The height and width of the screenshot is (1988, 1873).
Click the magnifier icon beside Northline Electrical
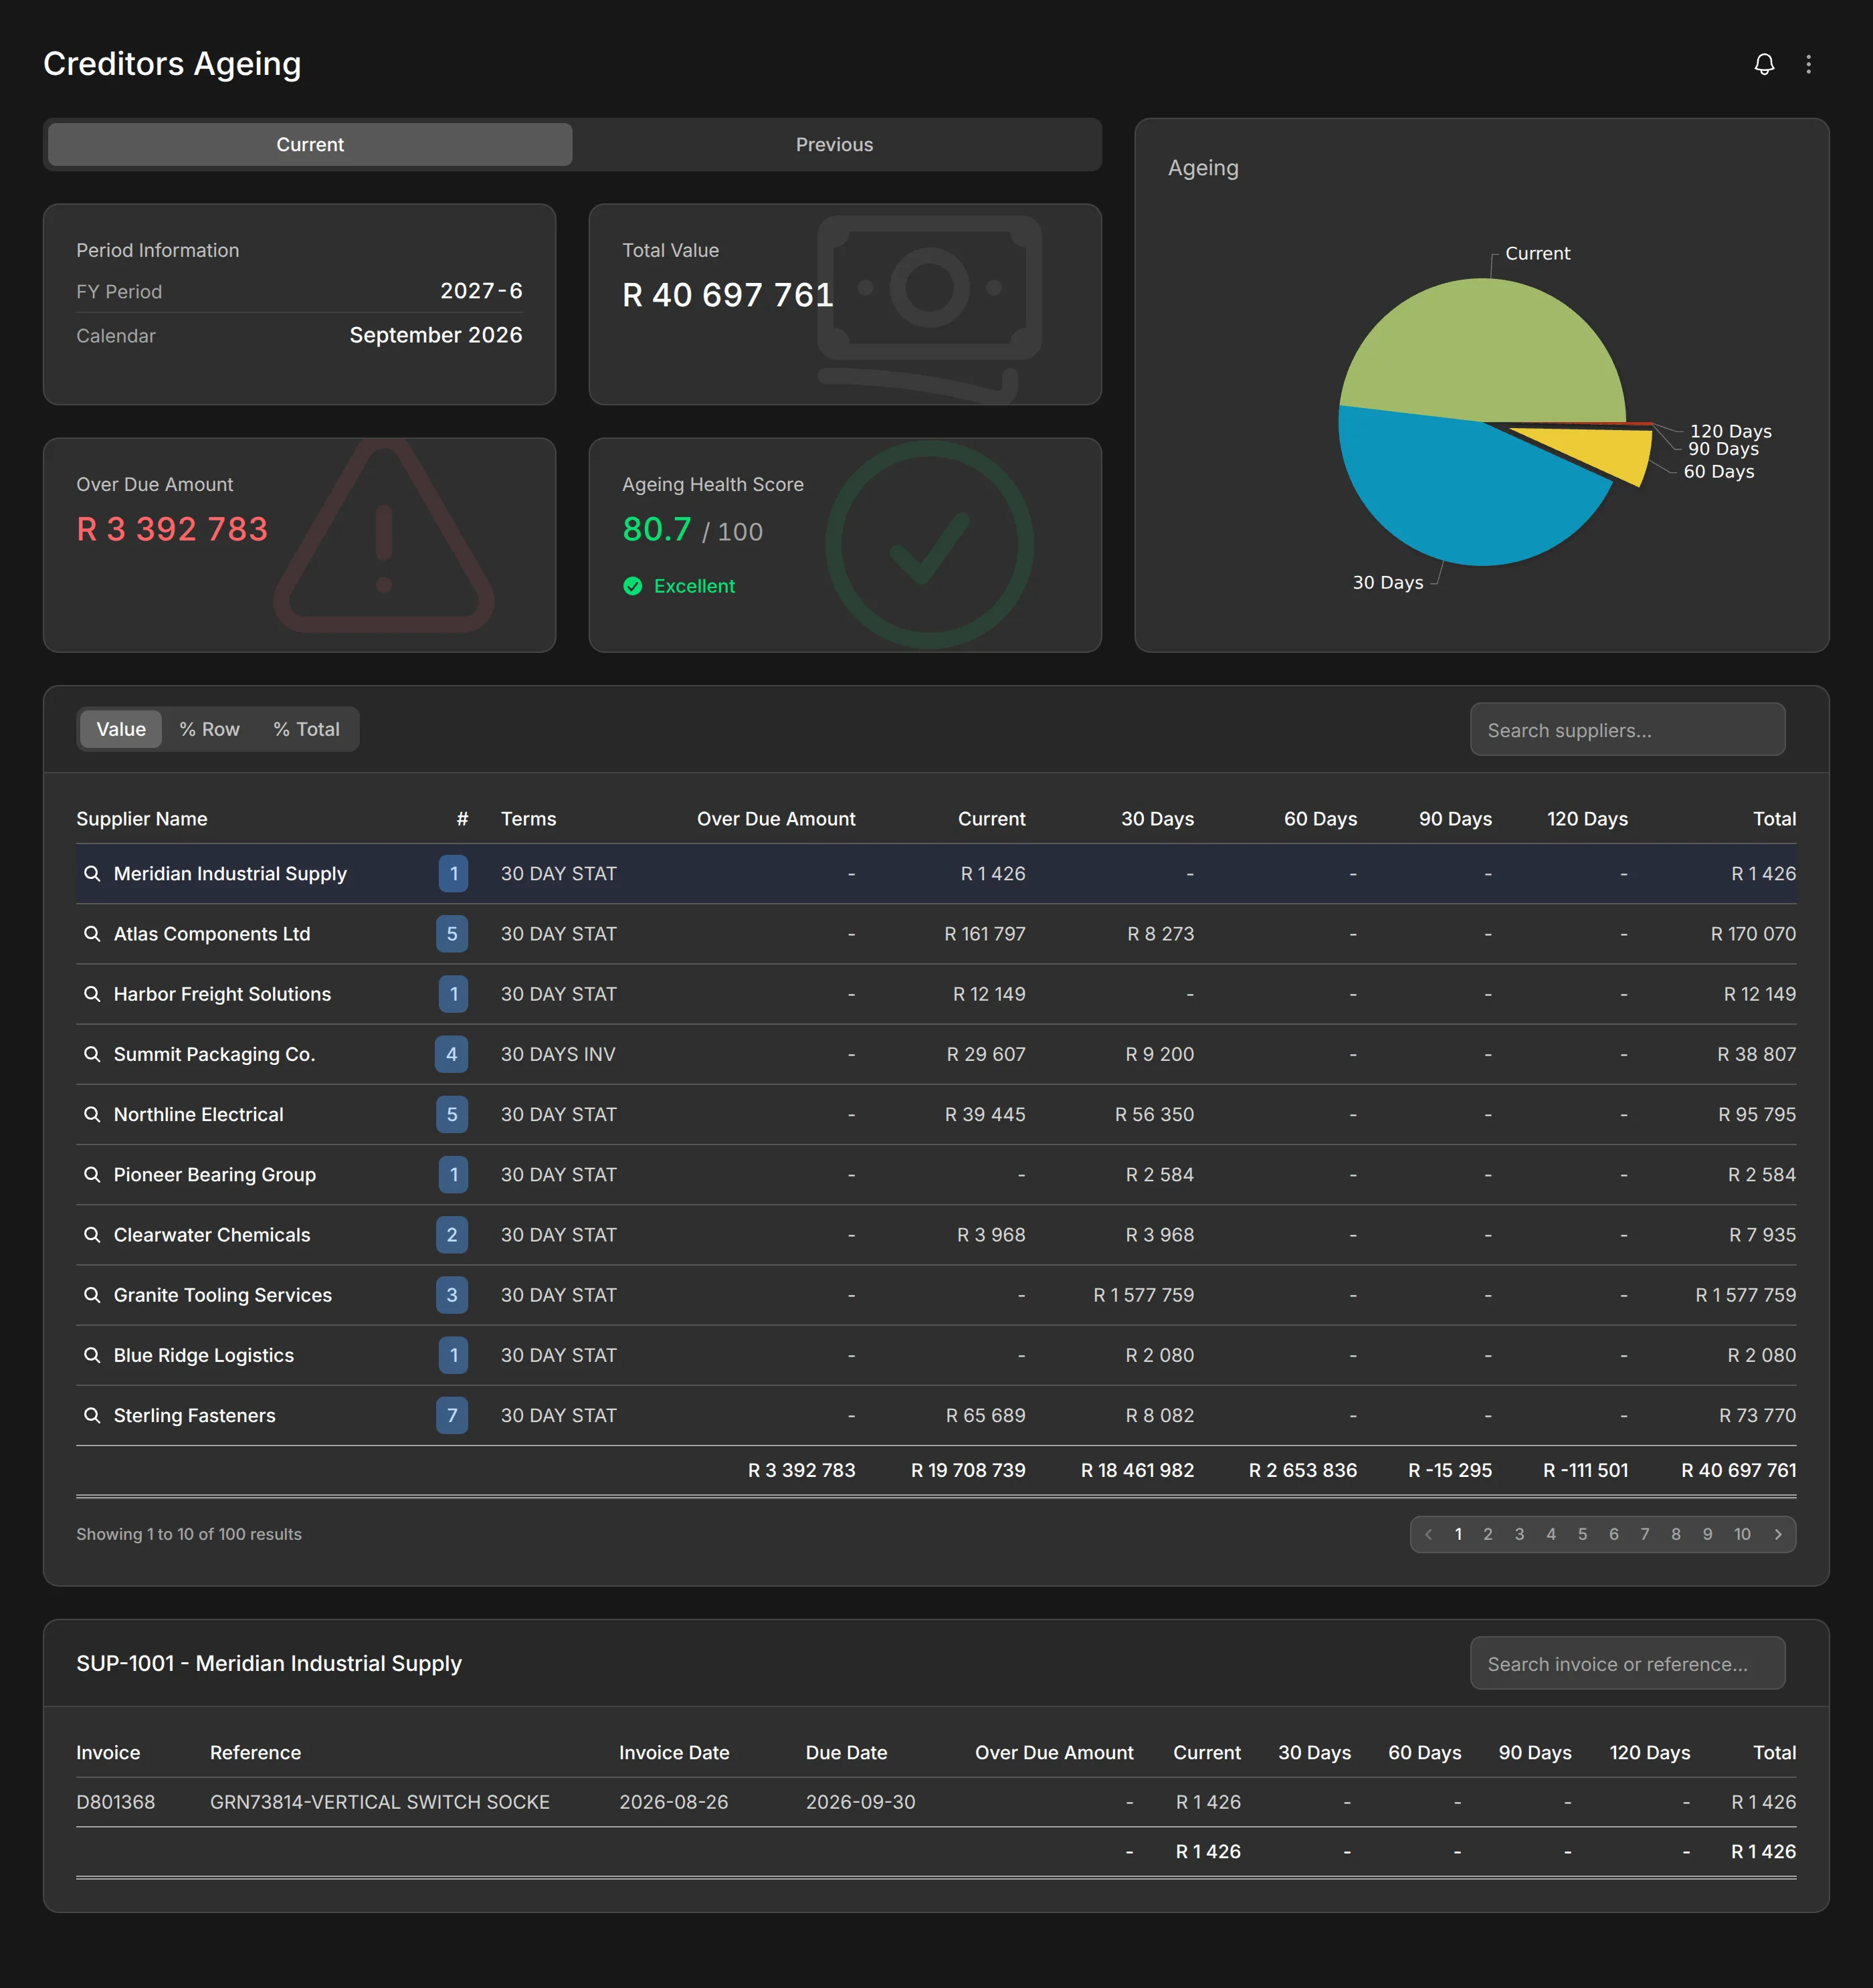(92, 1114)
